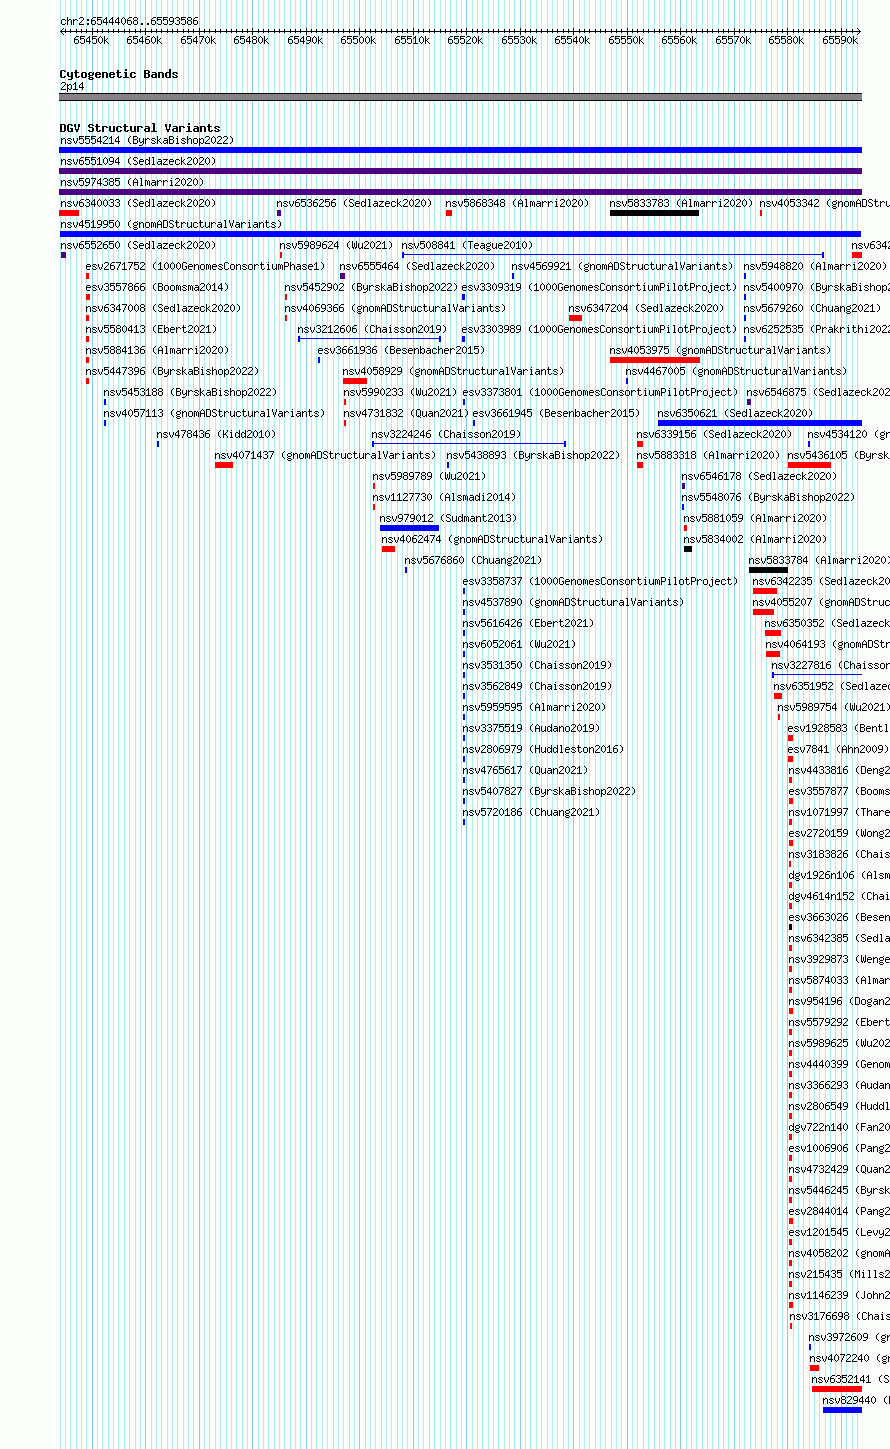Click the thin blue span under nsv3224246

tap(469, 444)
